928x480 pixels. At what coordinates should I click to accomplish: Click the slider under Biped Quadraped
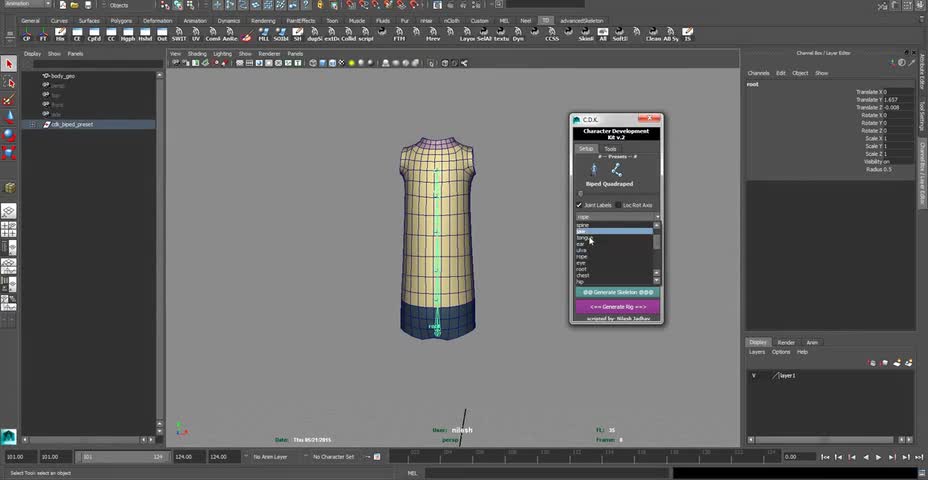[x=581, y=194]
